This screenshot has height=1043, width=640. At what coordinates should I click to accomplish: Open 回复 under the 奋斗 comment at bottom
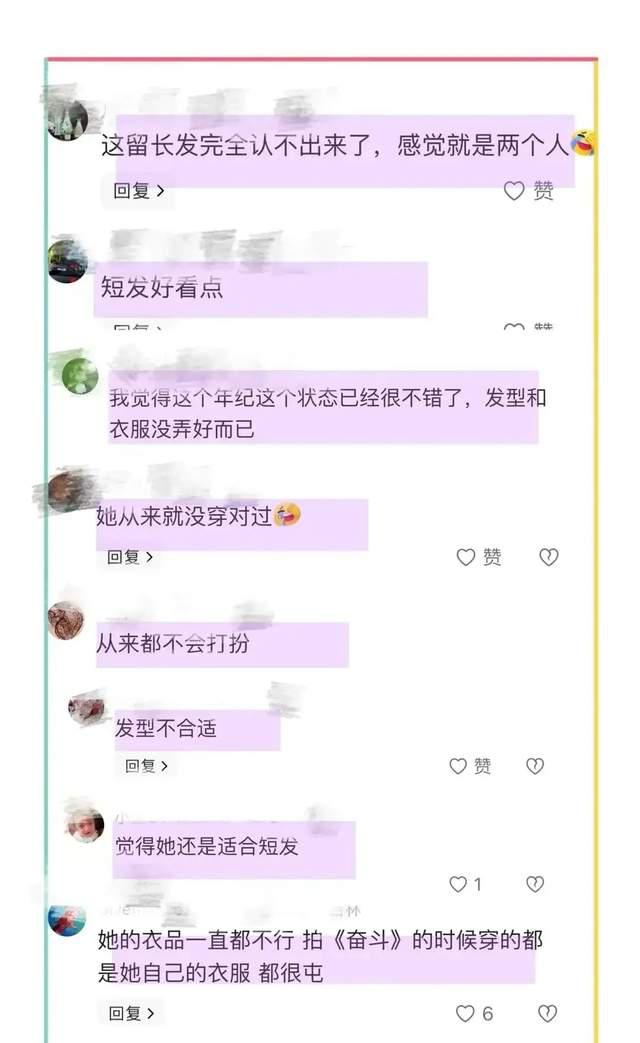coord(132,1013)
